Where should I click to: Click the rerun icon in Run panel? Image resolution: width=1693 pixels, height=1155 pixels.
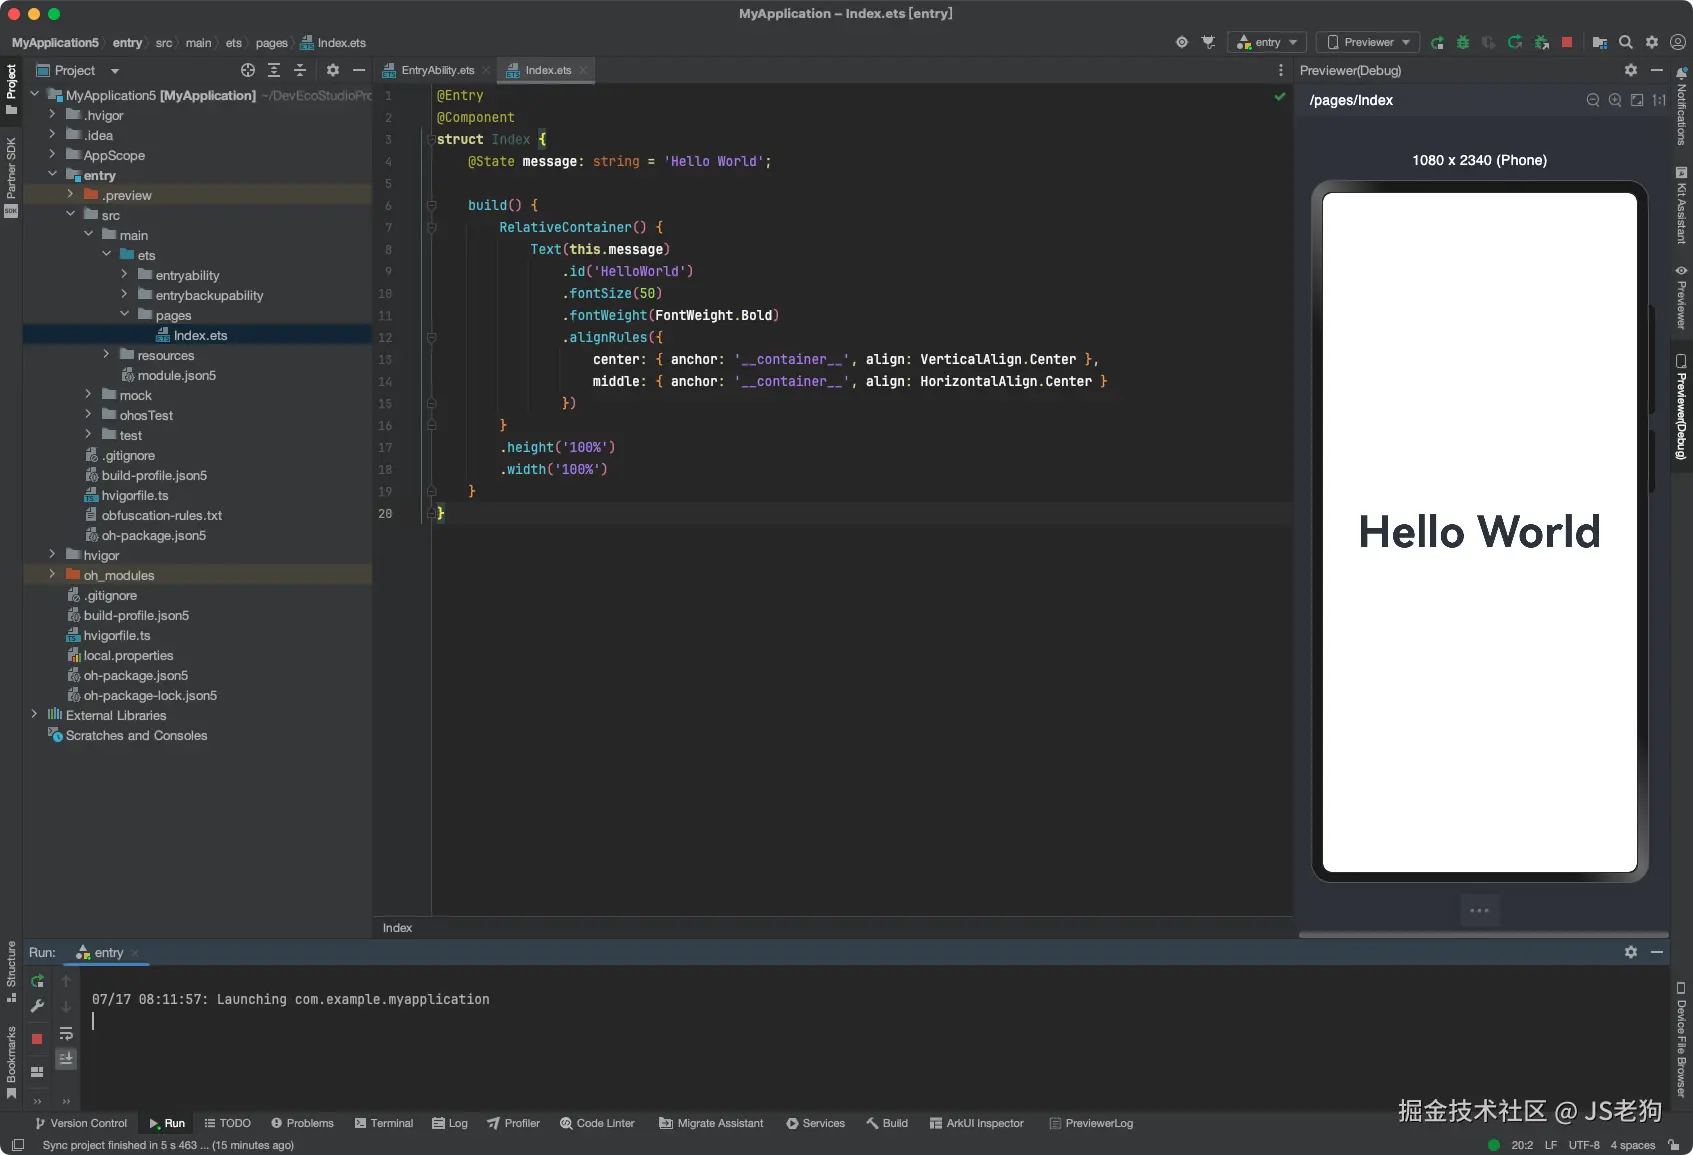pos(37,981)
